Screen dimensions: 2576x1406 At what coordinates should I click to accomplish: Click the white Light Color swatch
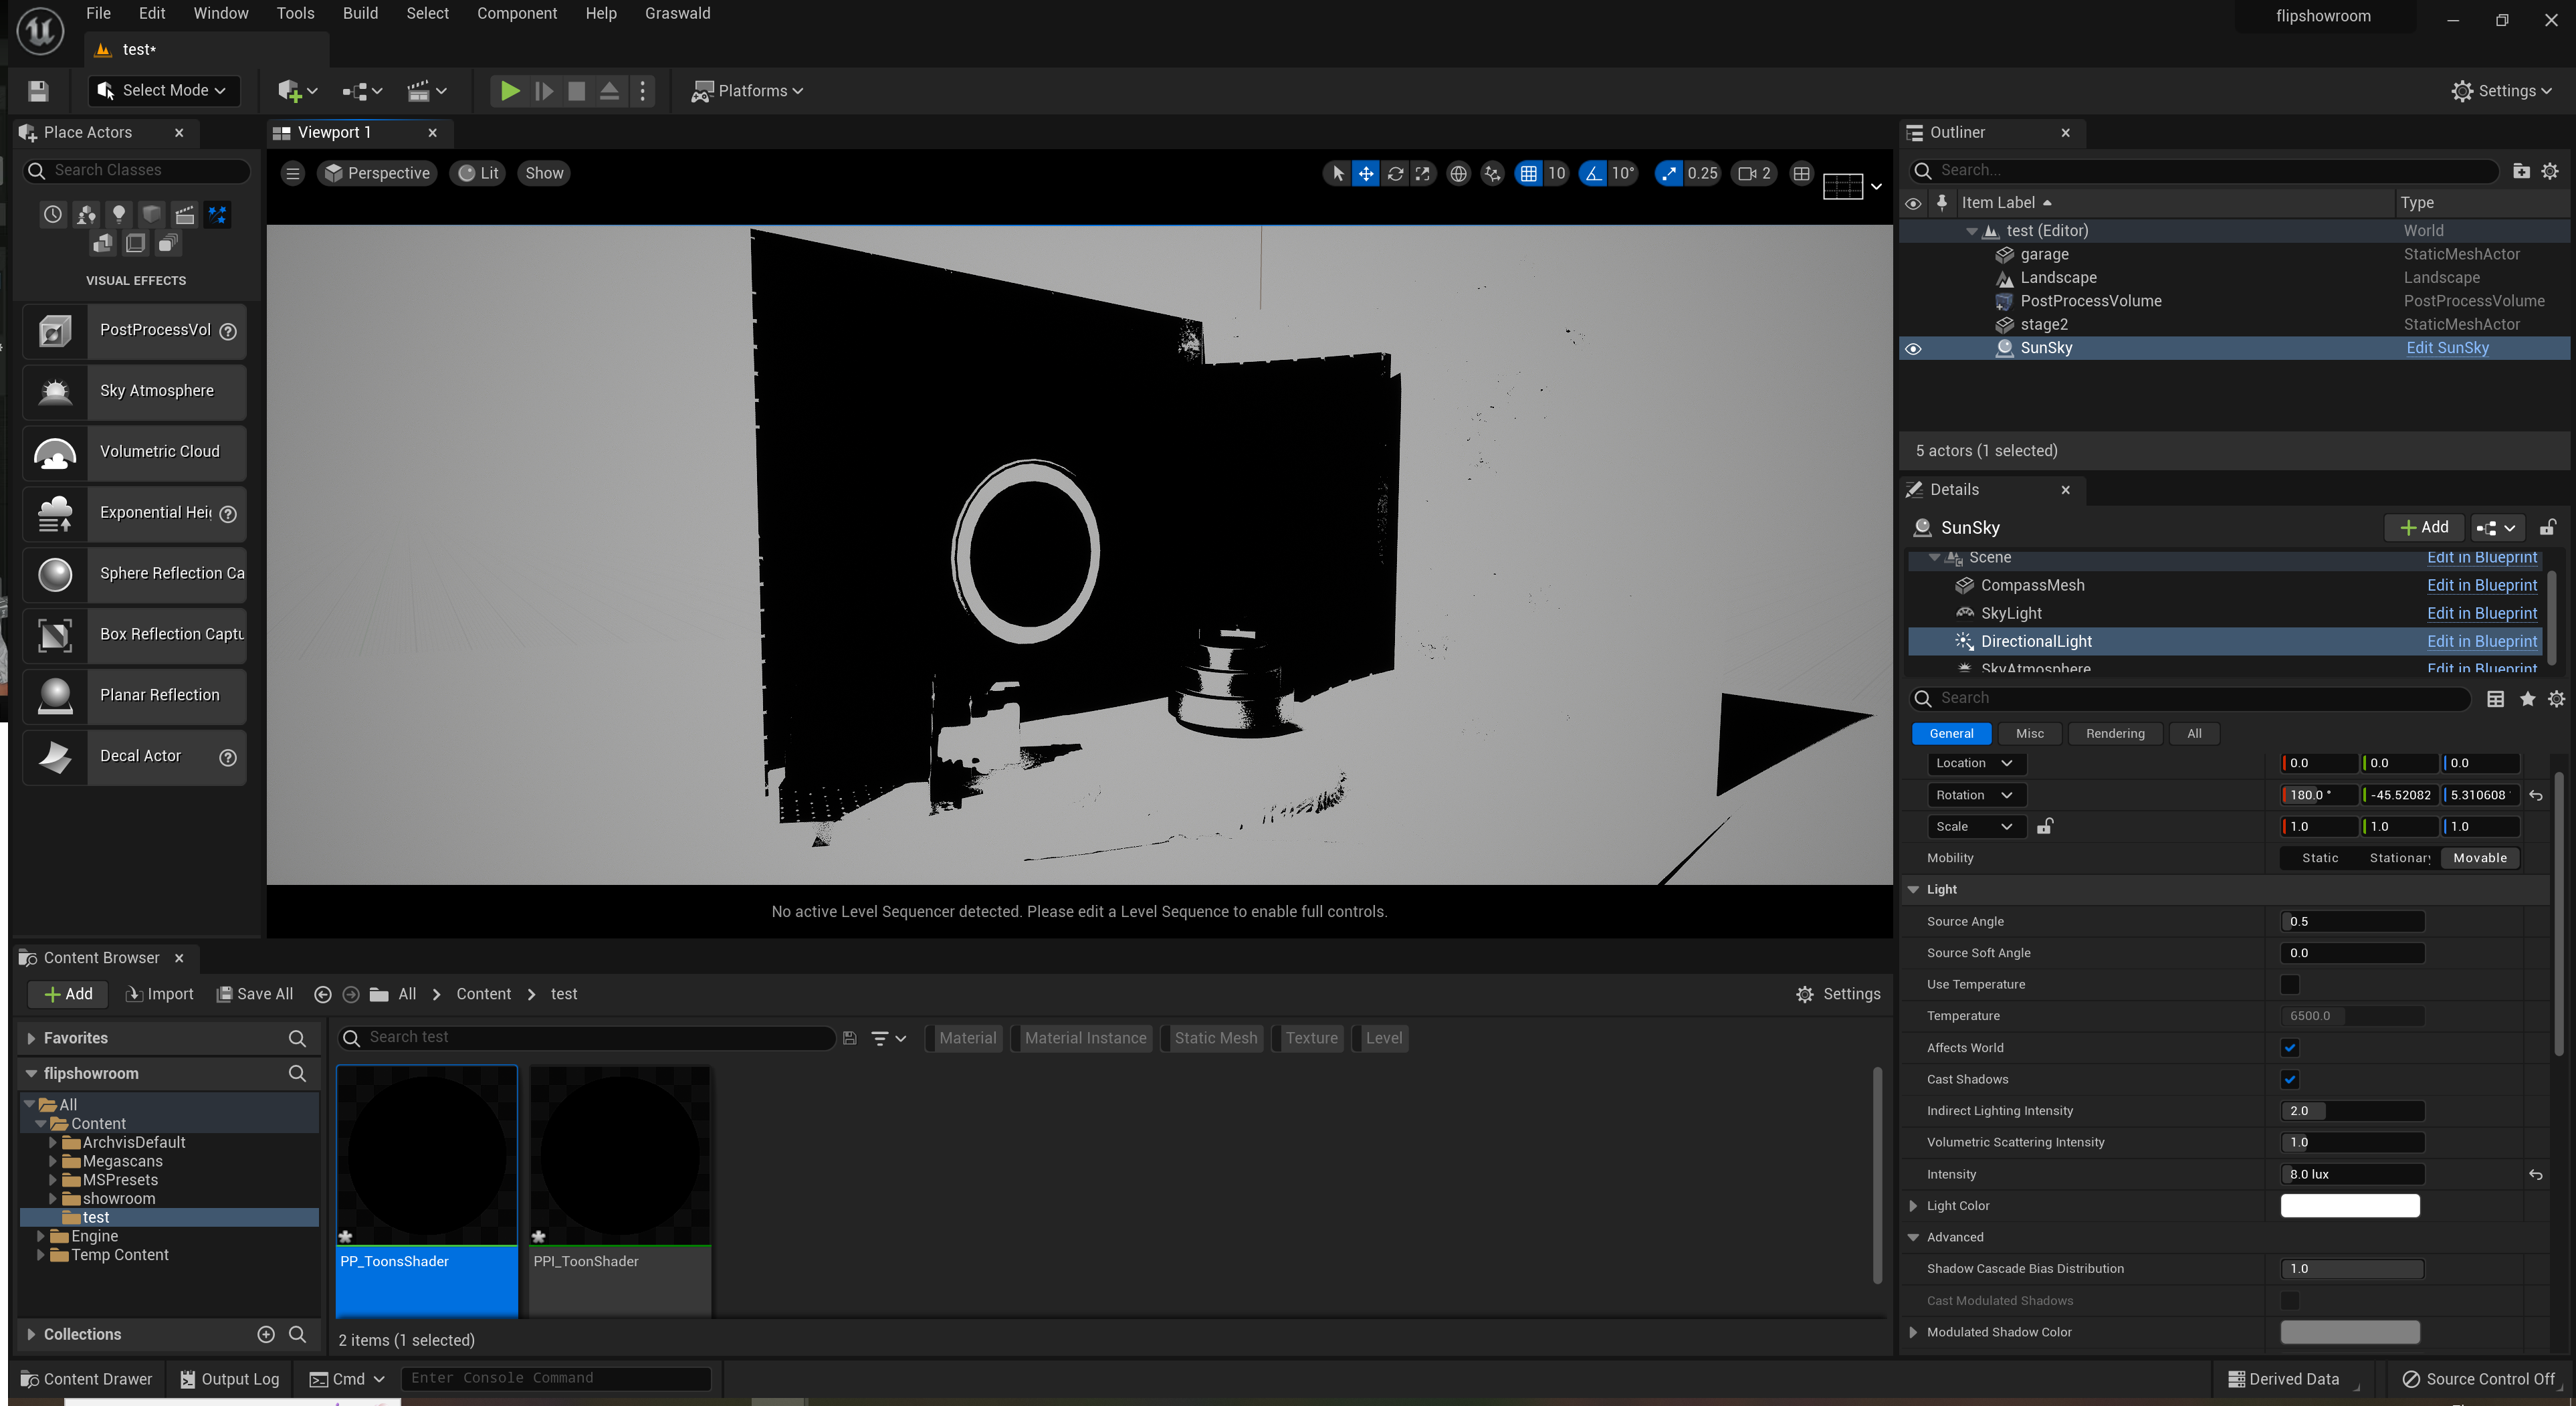click(2349, 1206)
